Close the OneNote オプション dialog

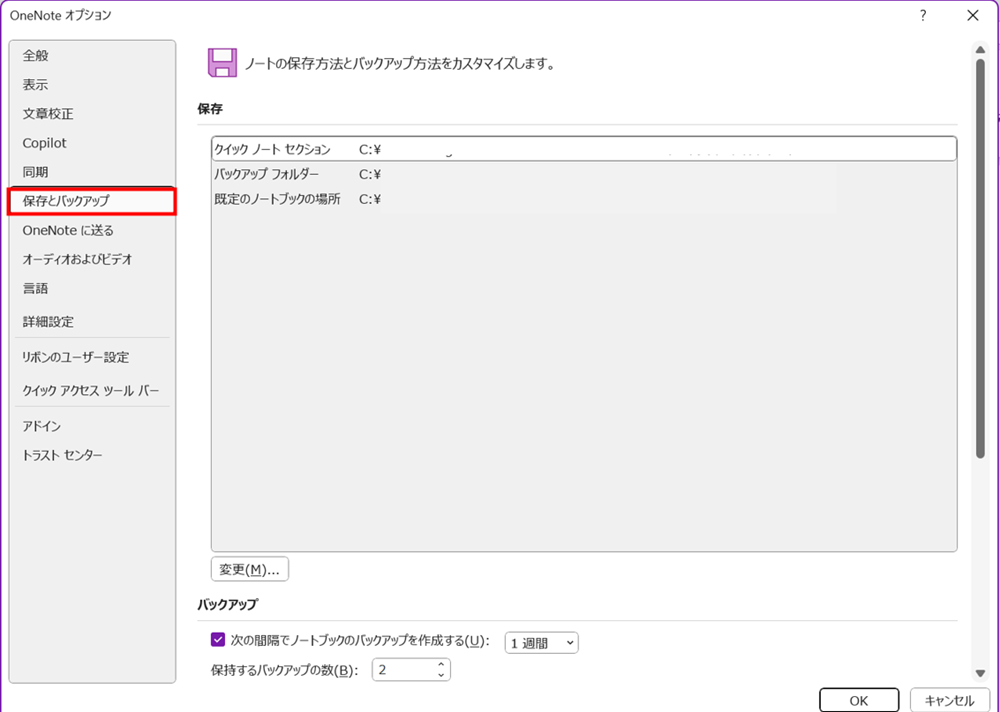[973, 15]
